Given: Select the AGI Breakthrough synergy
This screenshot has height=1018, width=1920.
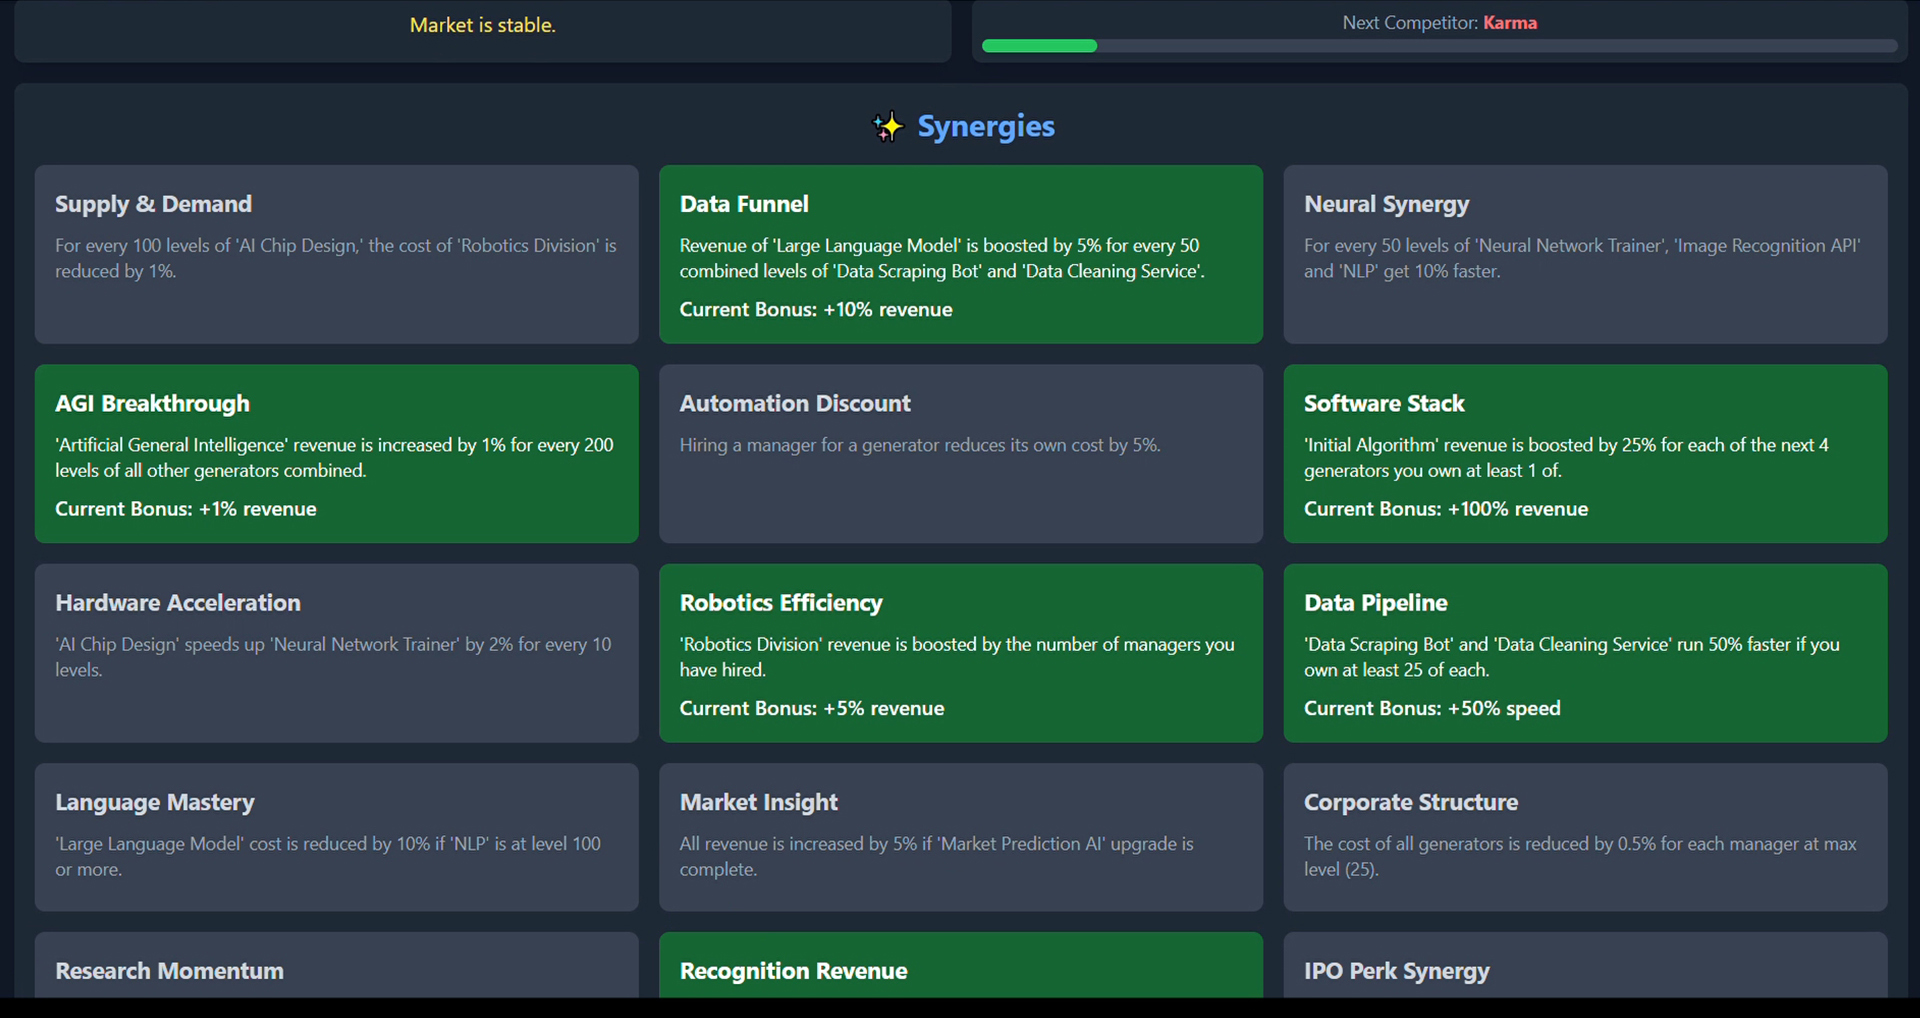Looking at the screenshot, I should click(336, 454).
